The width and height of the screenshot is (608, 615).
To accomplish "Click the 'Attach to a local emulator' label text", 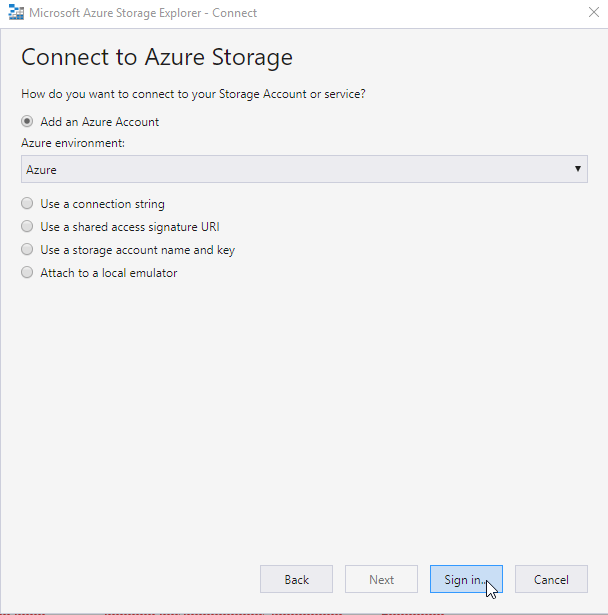I will pyautogui.click(x=108, y=273).
